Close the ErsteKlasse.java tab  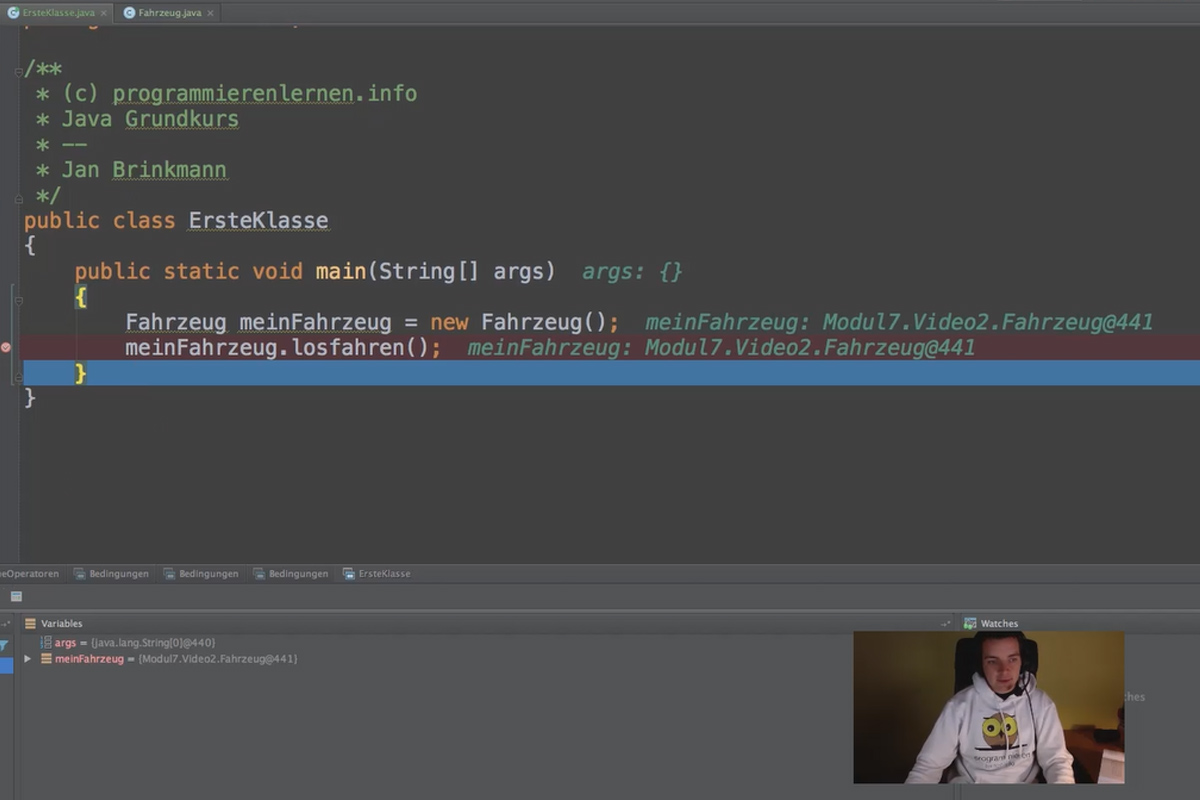104,13
